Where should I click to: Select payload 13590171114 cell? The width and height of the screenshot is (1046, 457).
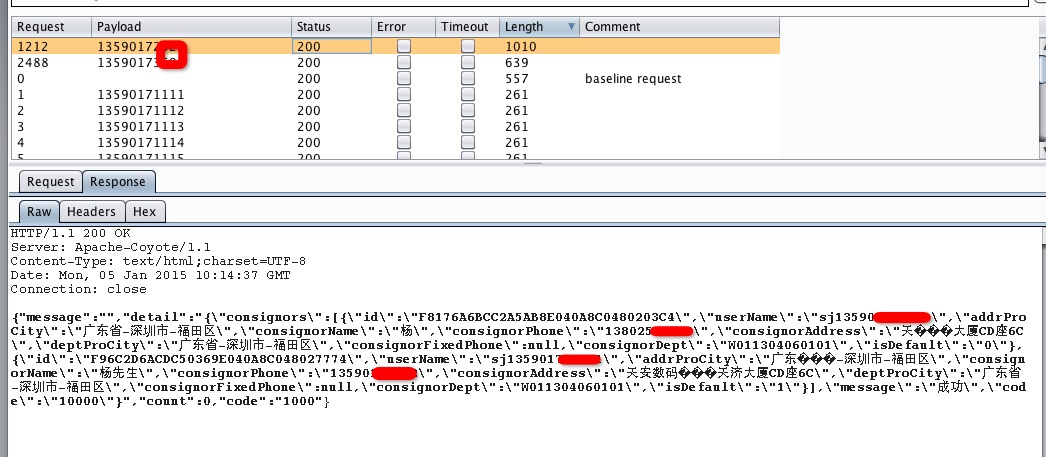[191, 143]
